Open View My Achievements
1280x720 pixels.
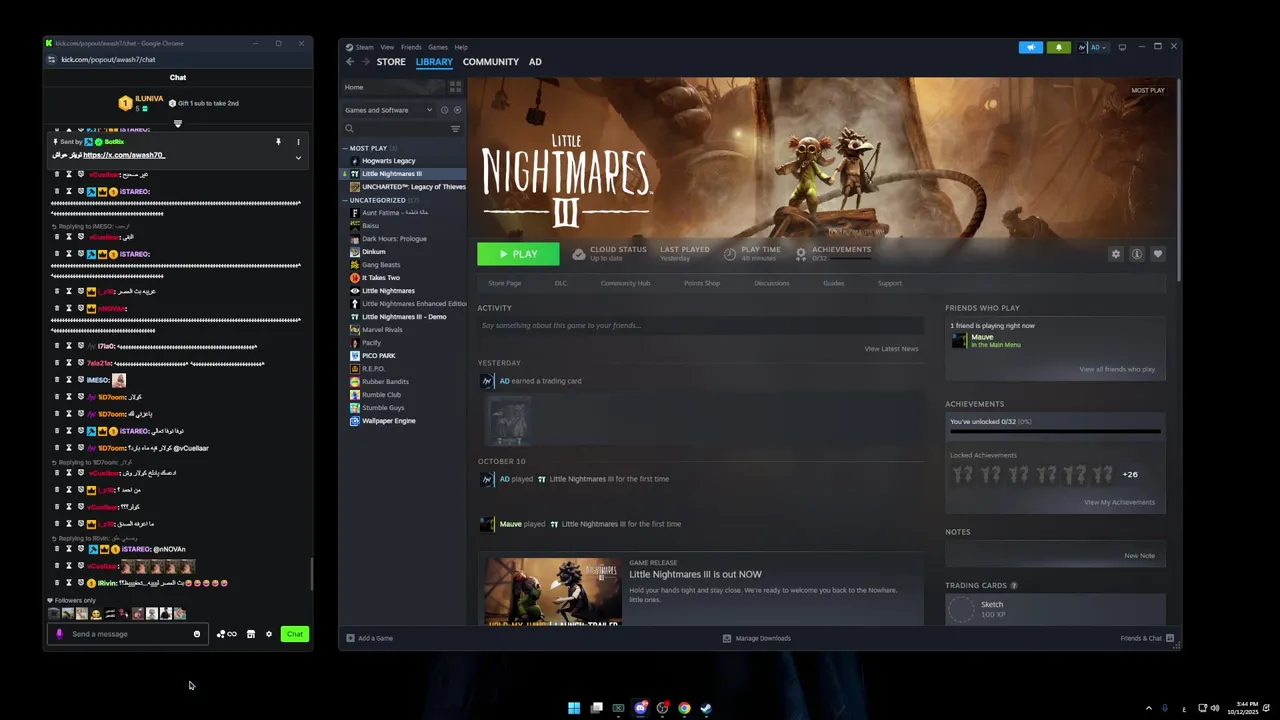coord(1119,502)
